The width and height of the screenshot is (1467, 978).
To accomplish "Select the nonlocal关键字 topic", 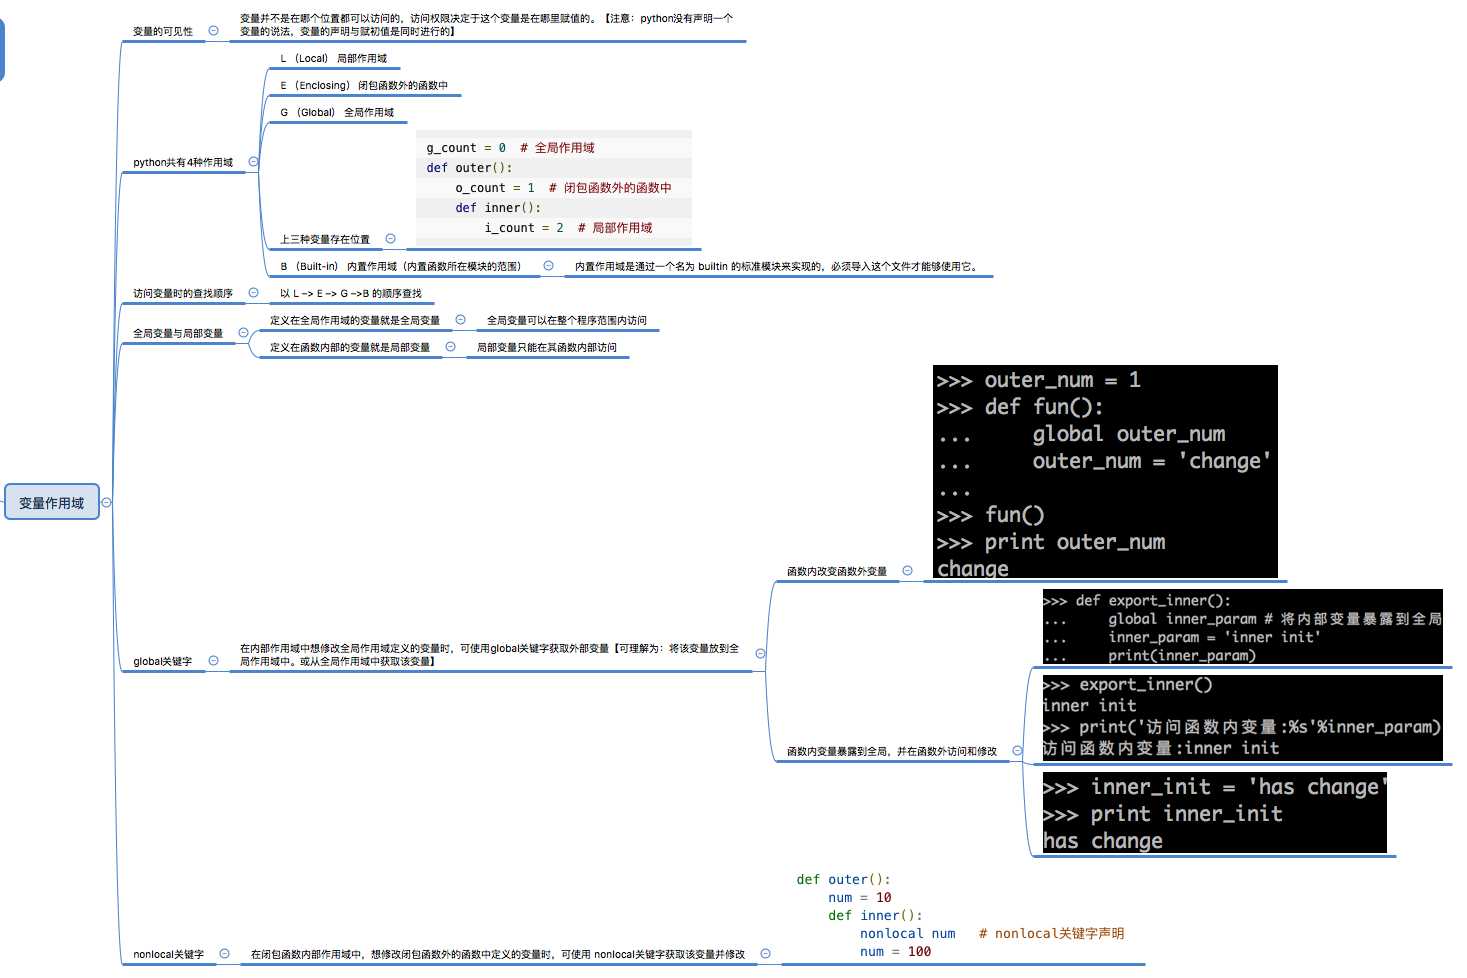I will 168,955.
